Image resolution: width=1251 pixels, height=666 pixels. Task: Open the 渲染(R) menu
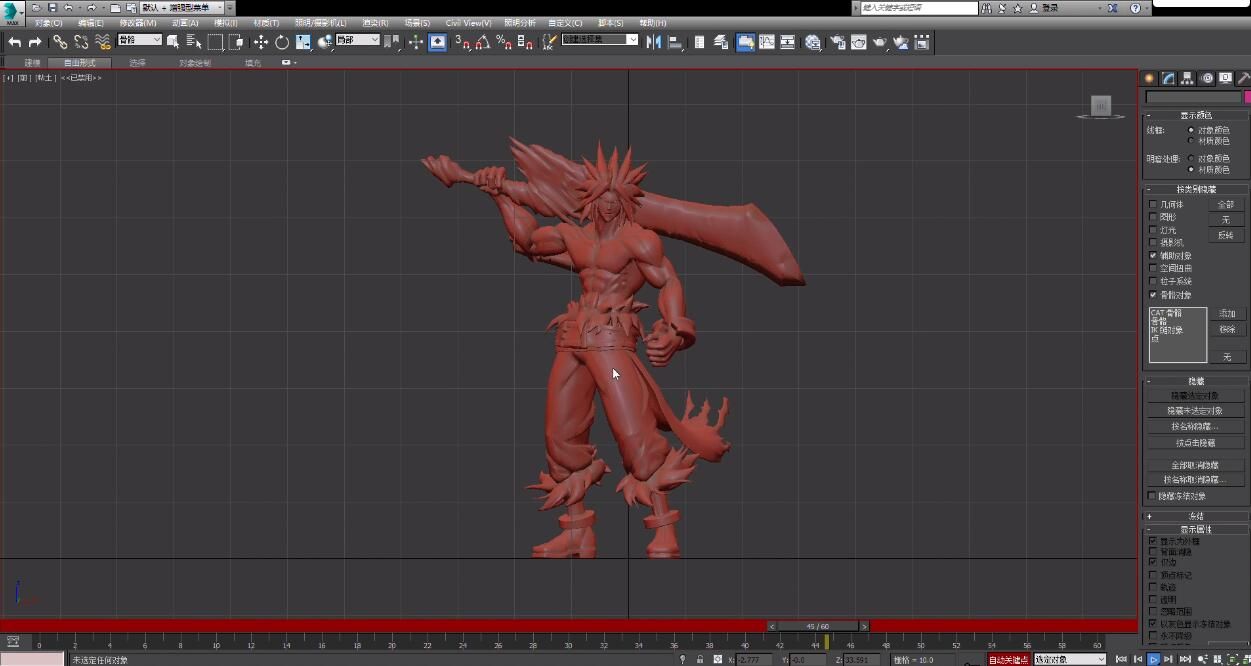375,23
